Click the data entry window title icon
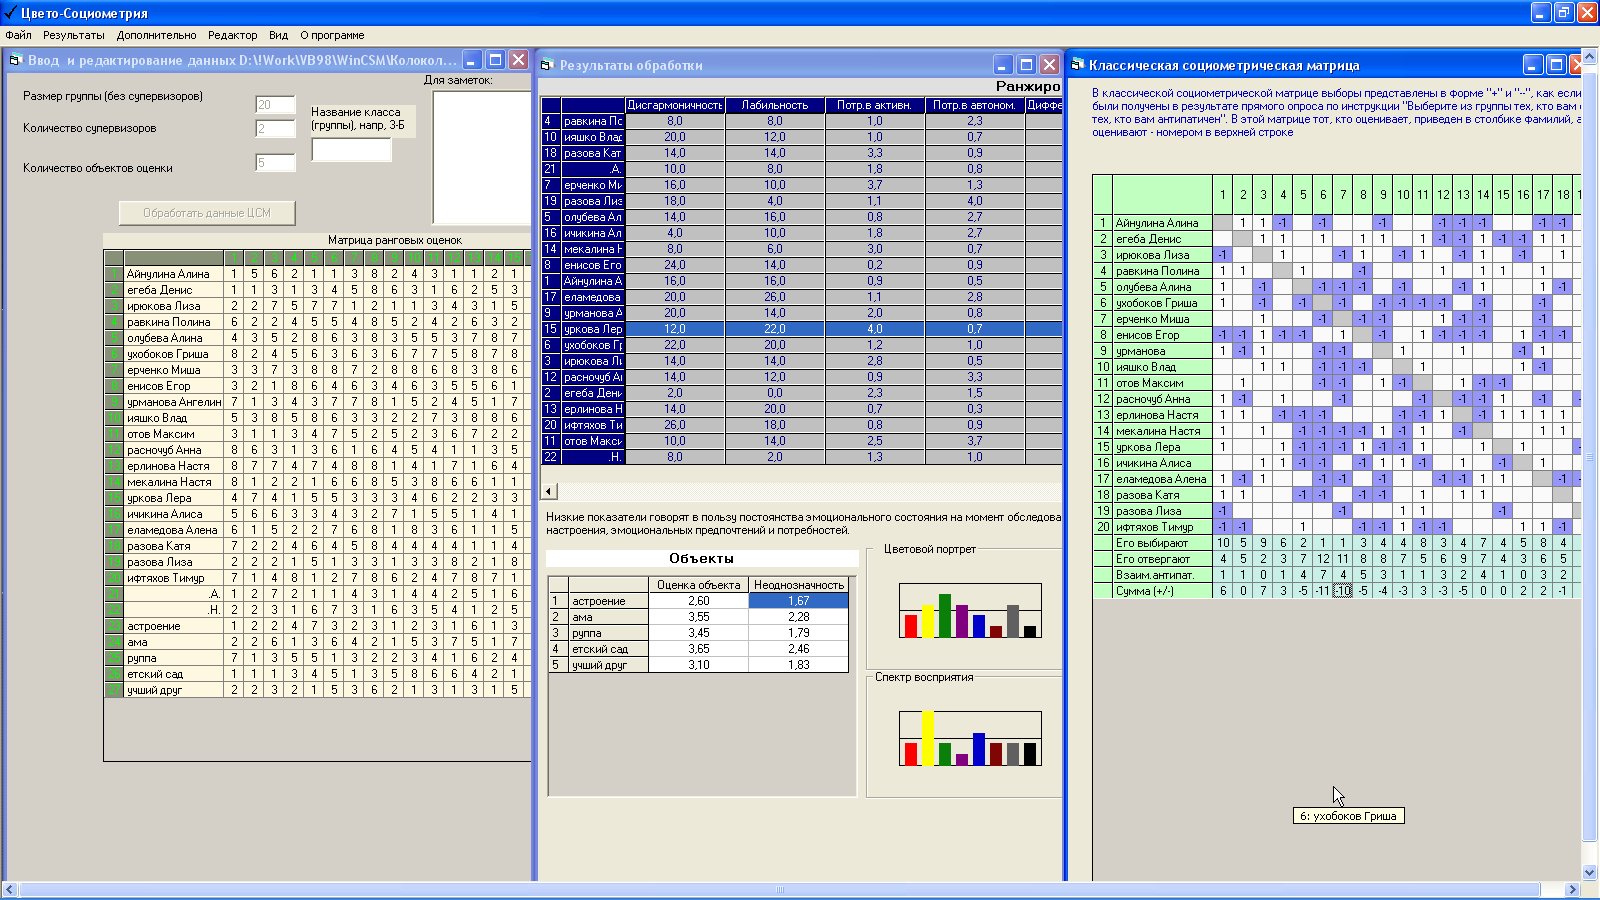This screenshot has height=900, width=1600. point(15,60)
